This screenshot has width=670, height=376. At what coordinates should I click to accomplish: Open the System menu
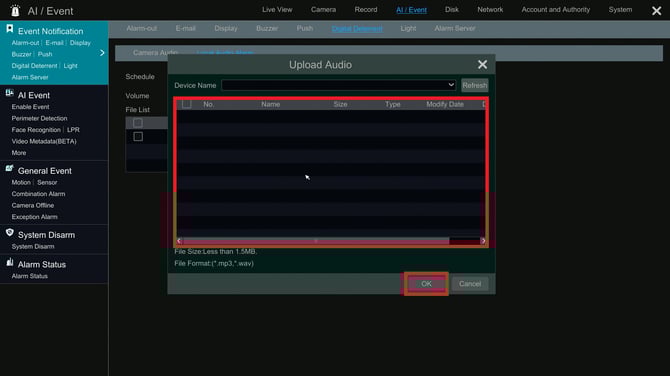click(620, 9)
